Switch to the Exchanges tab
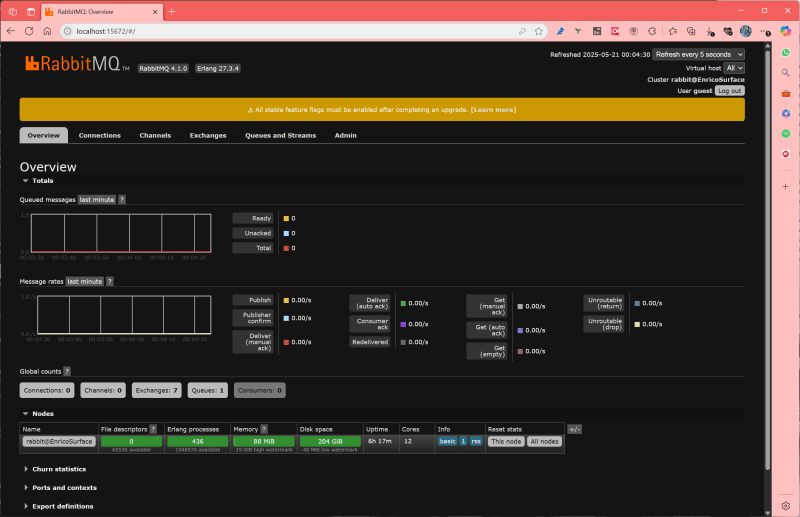The height and width of the screenshot is (517, 800). click(x=208, y=135)
